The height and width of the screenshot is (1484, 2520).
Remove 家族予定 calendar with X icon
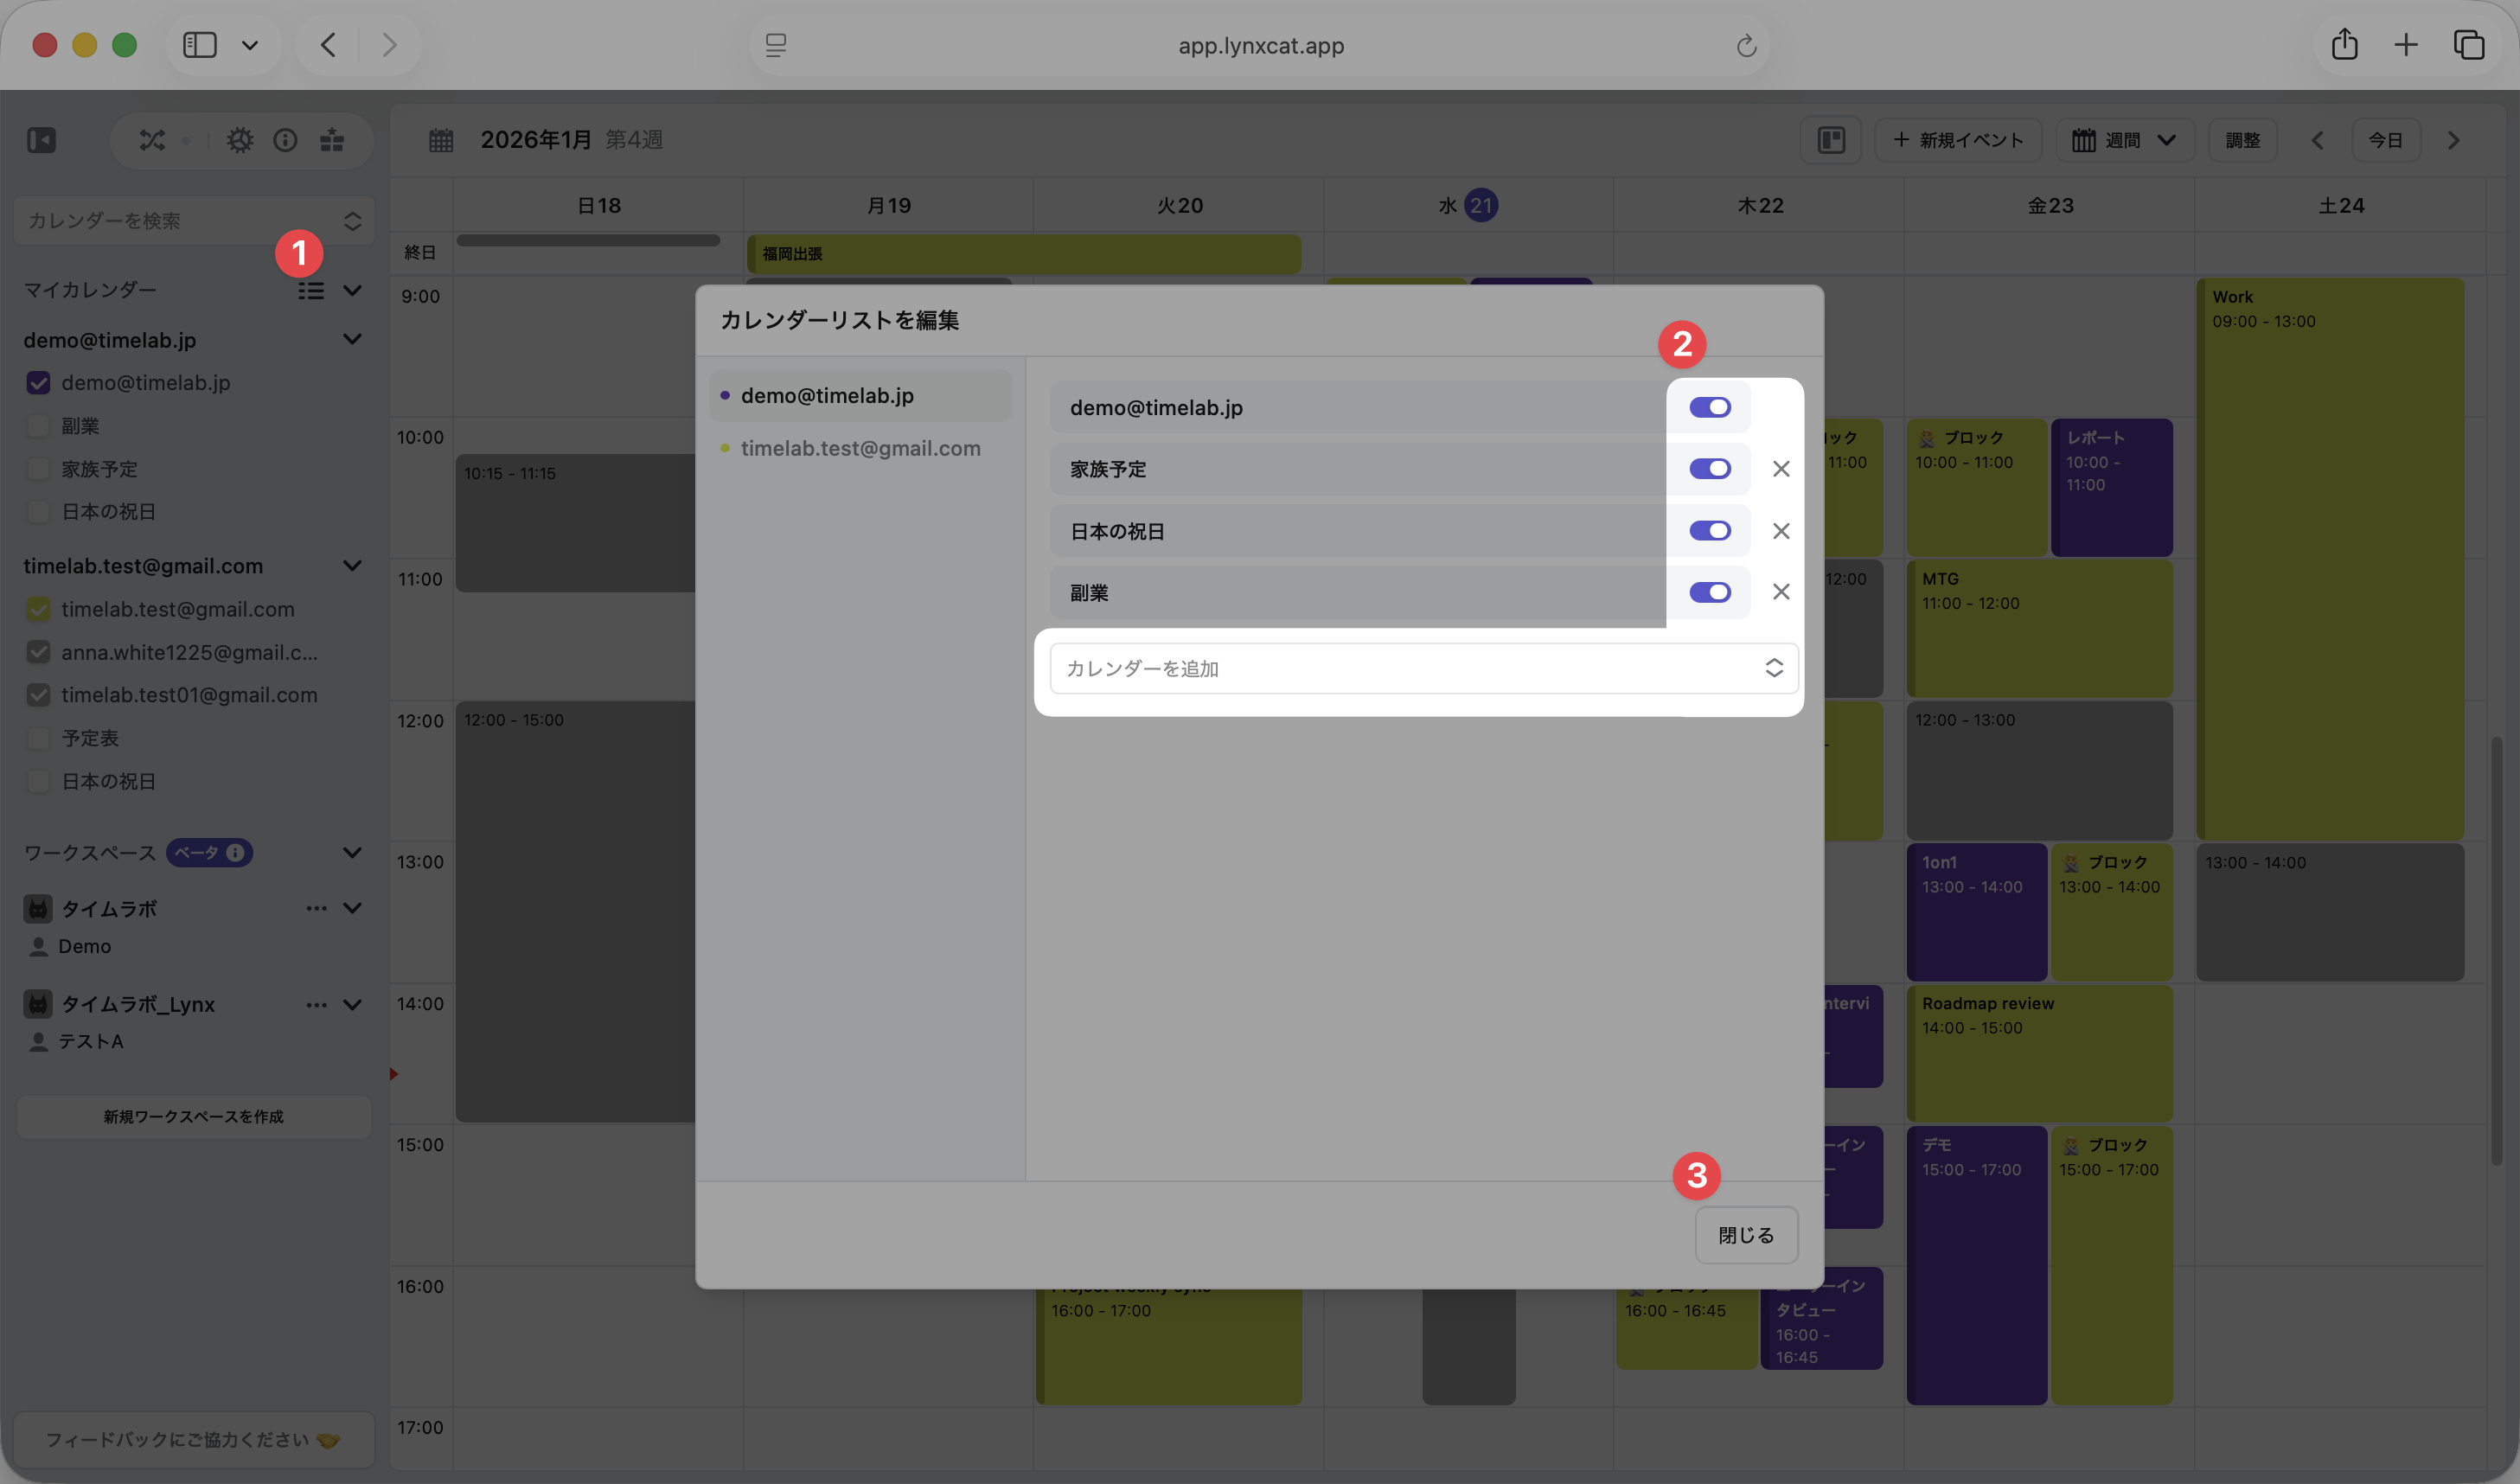click(x=1781, y=469)
